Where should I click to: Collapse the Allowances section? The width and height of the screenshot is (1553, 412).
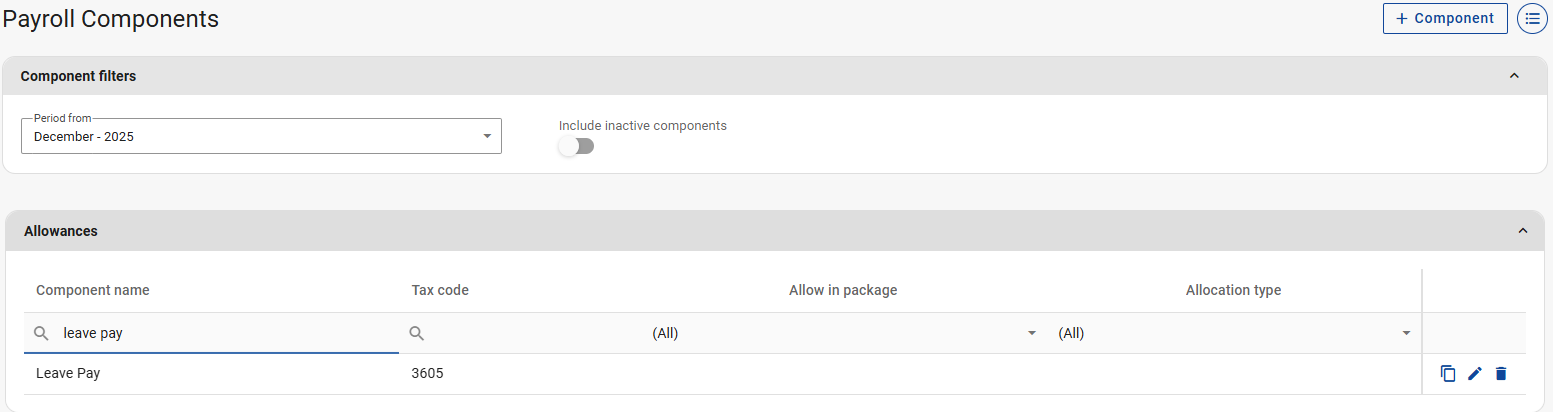(x=1522, y=231)
